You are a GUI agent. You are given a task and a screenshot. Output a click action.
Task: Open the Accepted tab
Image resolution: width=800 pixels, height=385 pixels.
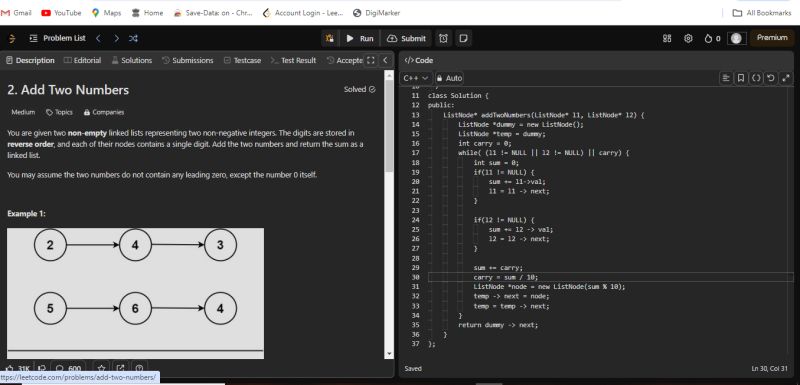(x=345, y=60)
